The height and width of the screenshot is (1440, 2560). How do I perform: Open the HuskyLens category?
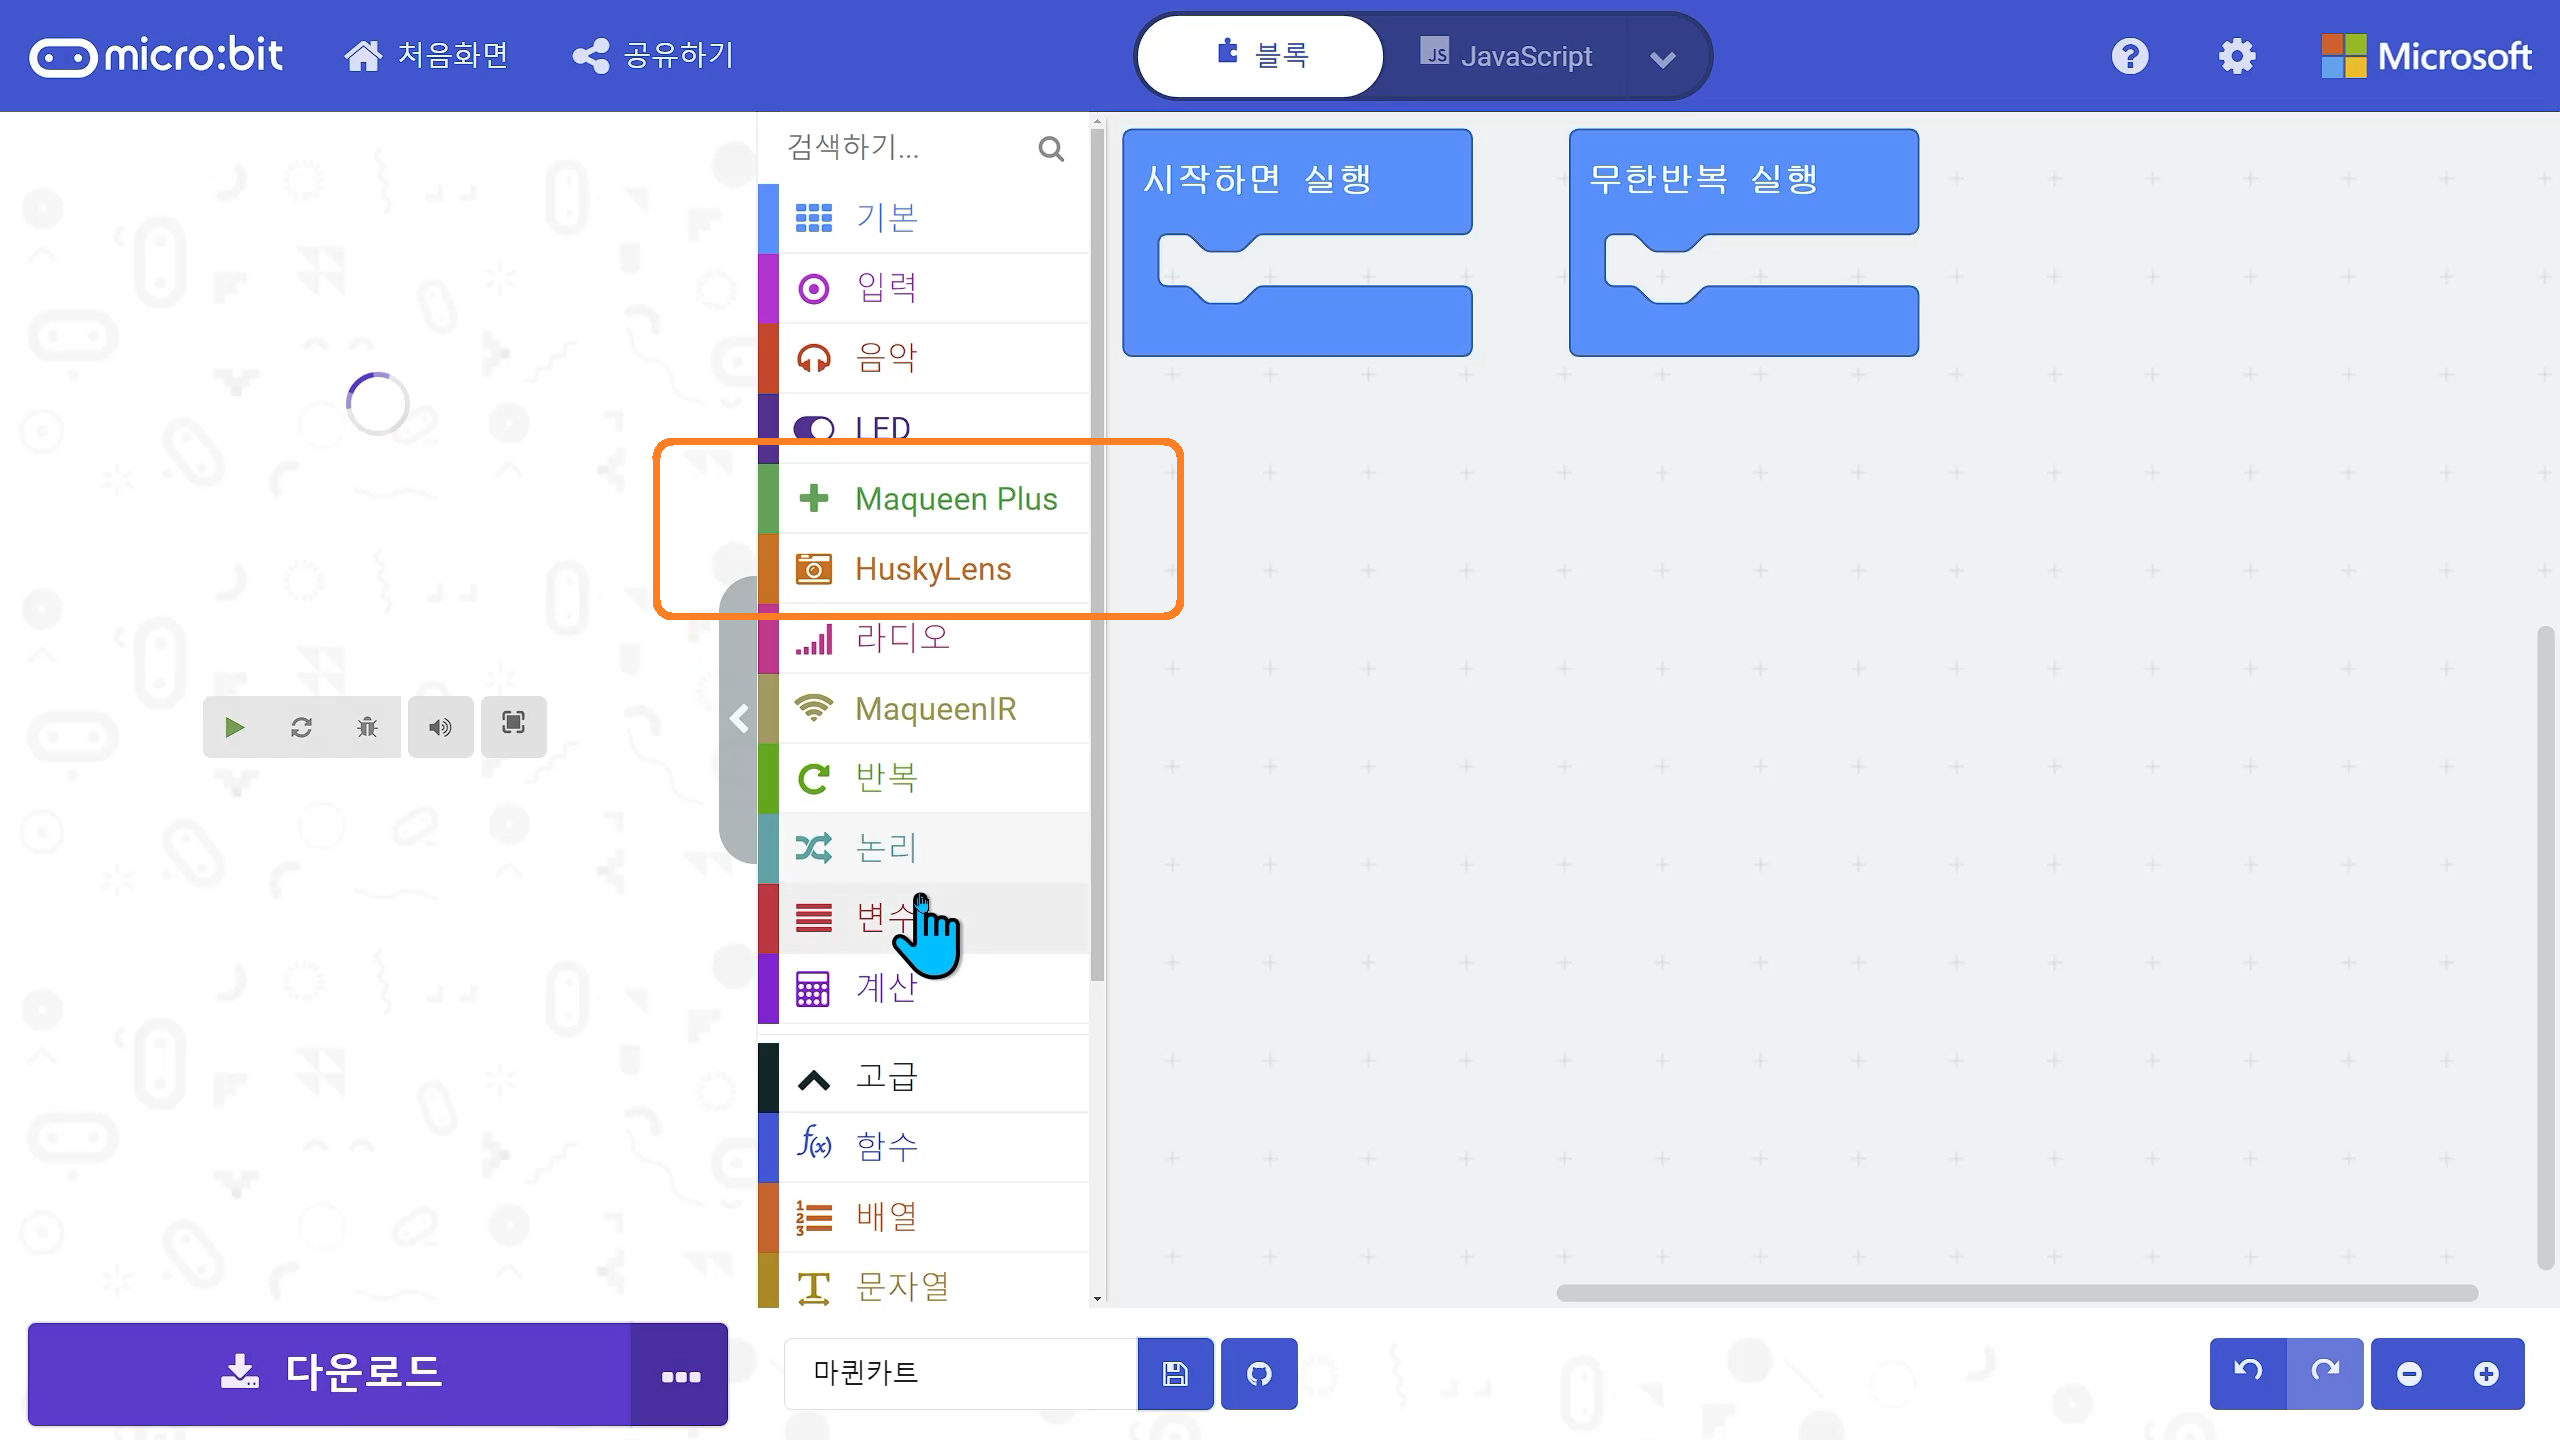click(923, 568)
